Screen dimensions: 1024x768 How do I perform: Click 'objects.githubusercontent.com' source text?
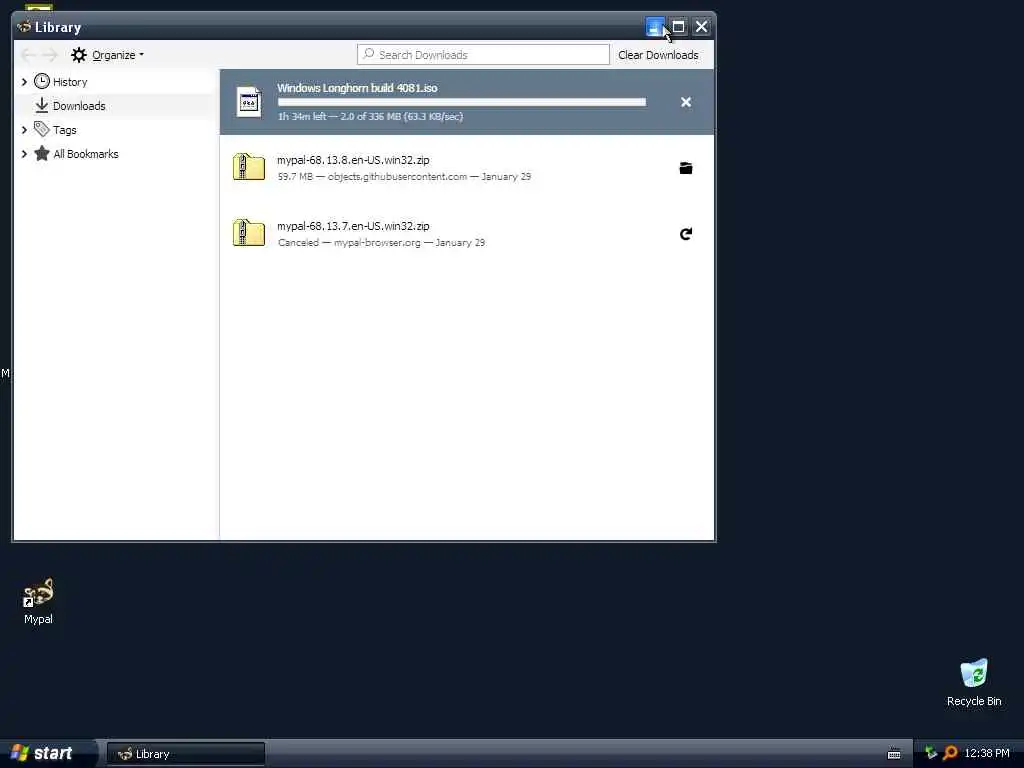397,176
